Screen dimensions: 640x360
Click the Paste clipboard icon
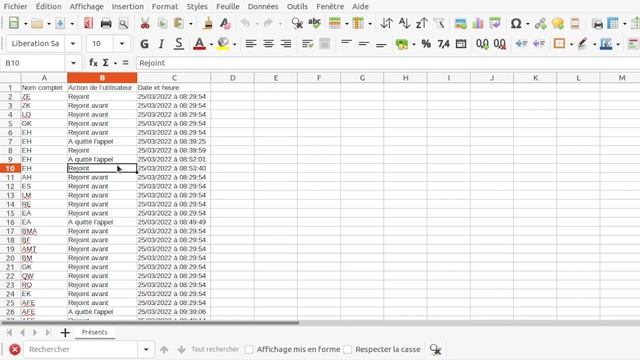tap(179, 23)
